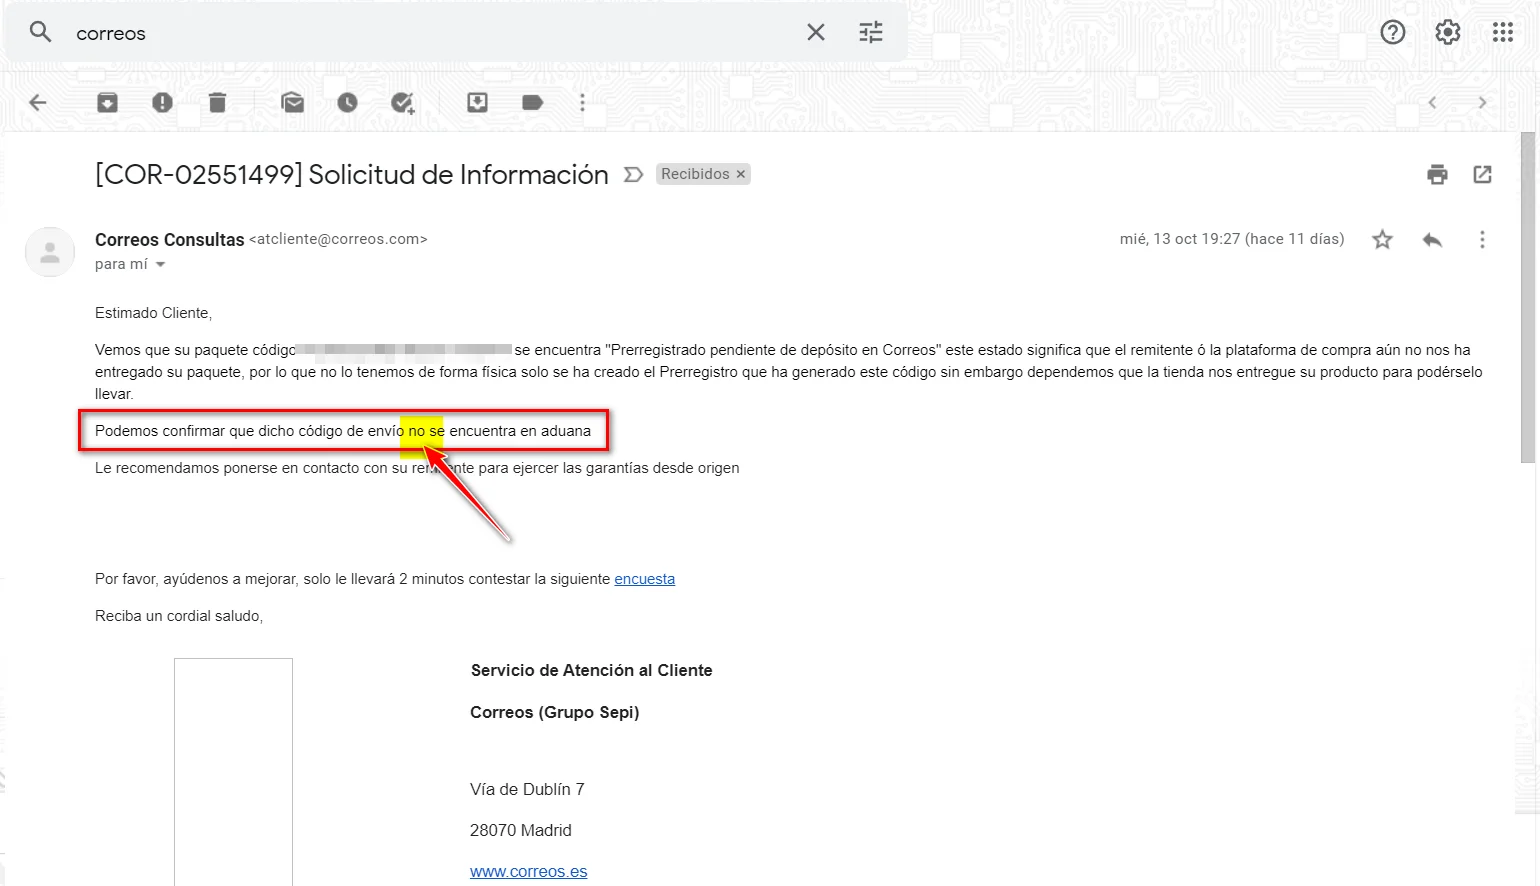Click the address 'Vía de Dublín 7'
Screen dimensions: 1540x886
(527, 789)
